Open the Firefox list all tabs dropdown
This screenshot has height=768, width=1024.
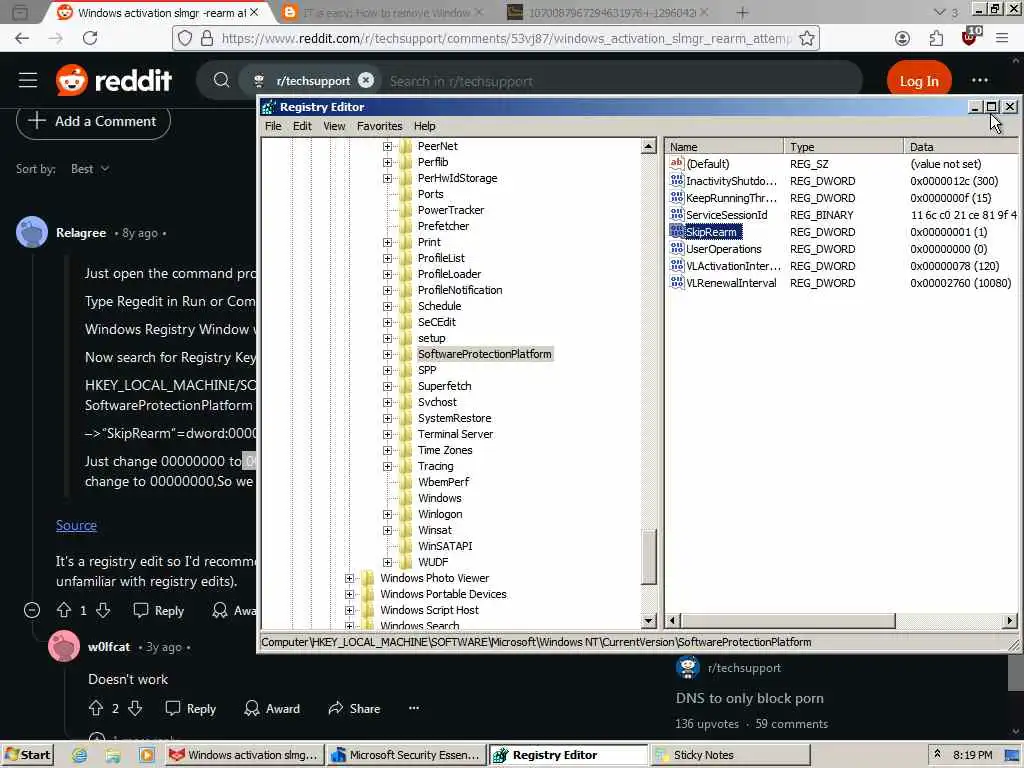coord(939,12)
